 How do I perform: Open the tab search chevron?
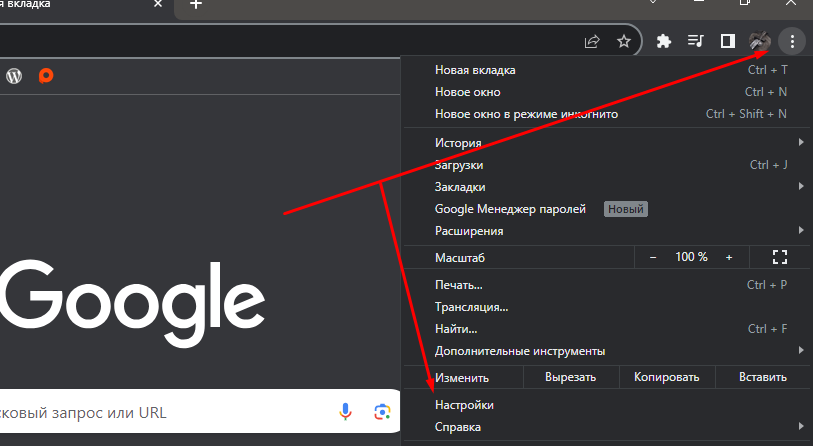(x=653, y=3)
